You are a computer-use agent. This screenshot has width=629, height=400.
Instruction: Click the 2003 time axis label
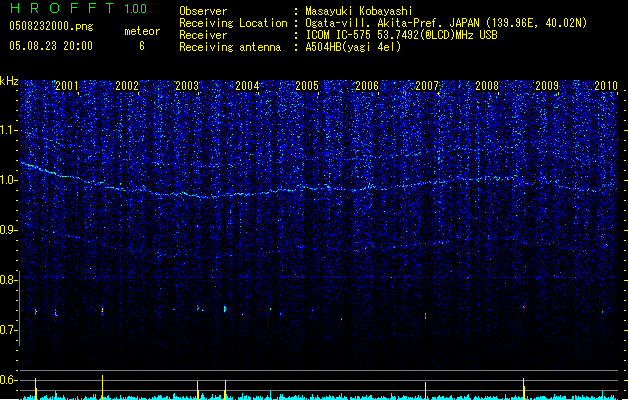(x=187, y=85)
